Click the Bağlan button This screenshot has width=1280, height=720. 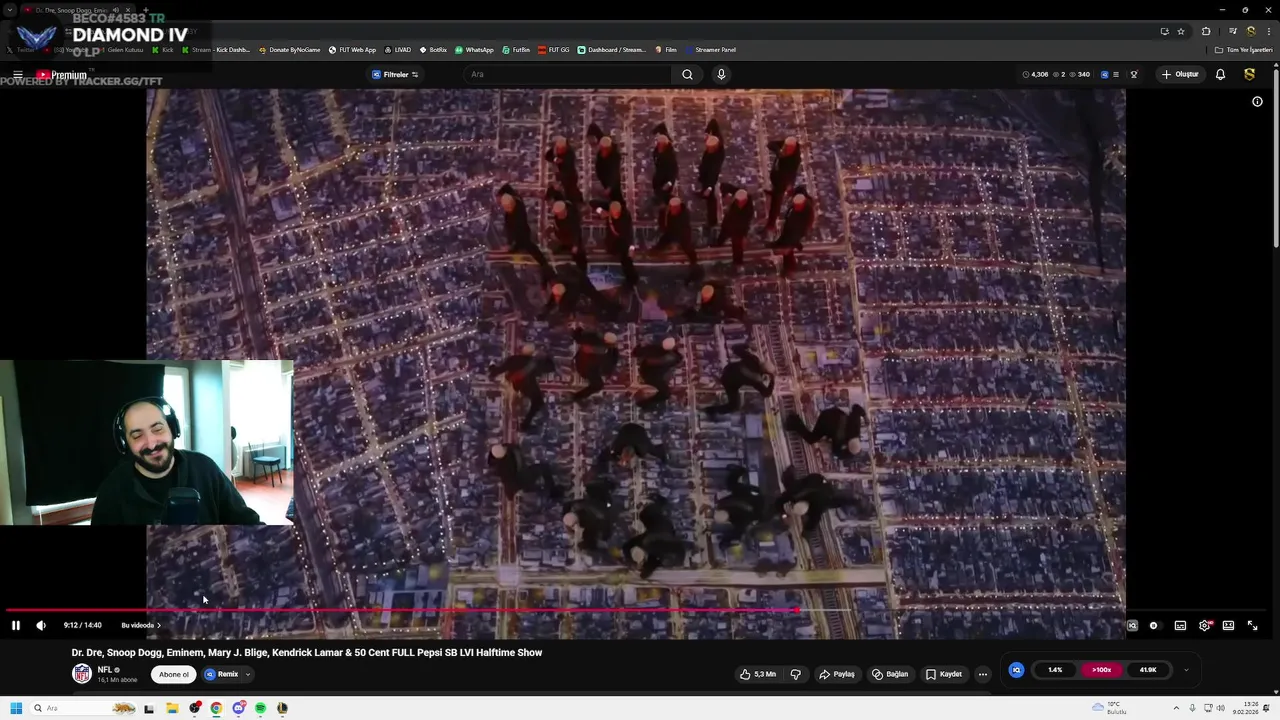(890, 674)
